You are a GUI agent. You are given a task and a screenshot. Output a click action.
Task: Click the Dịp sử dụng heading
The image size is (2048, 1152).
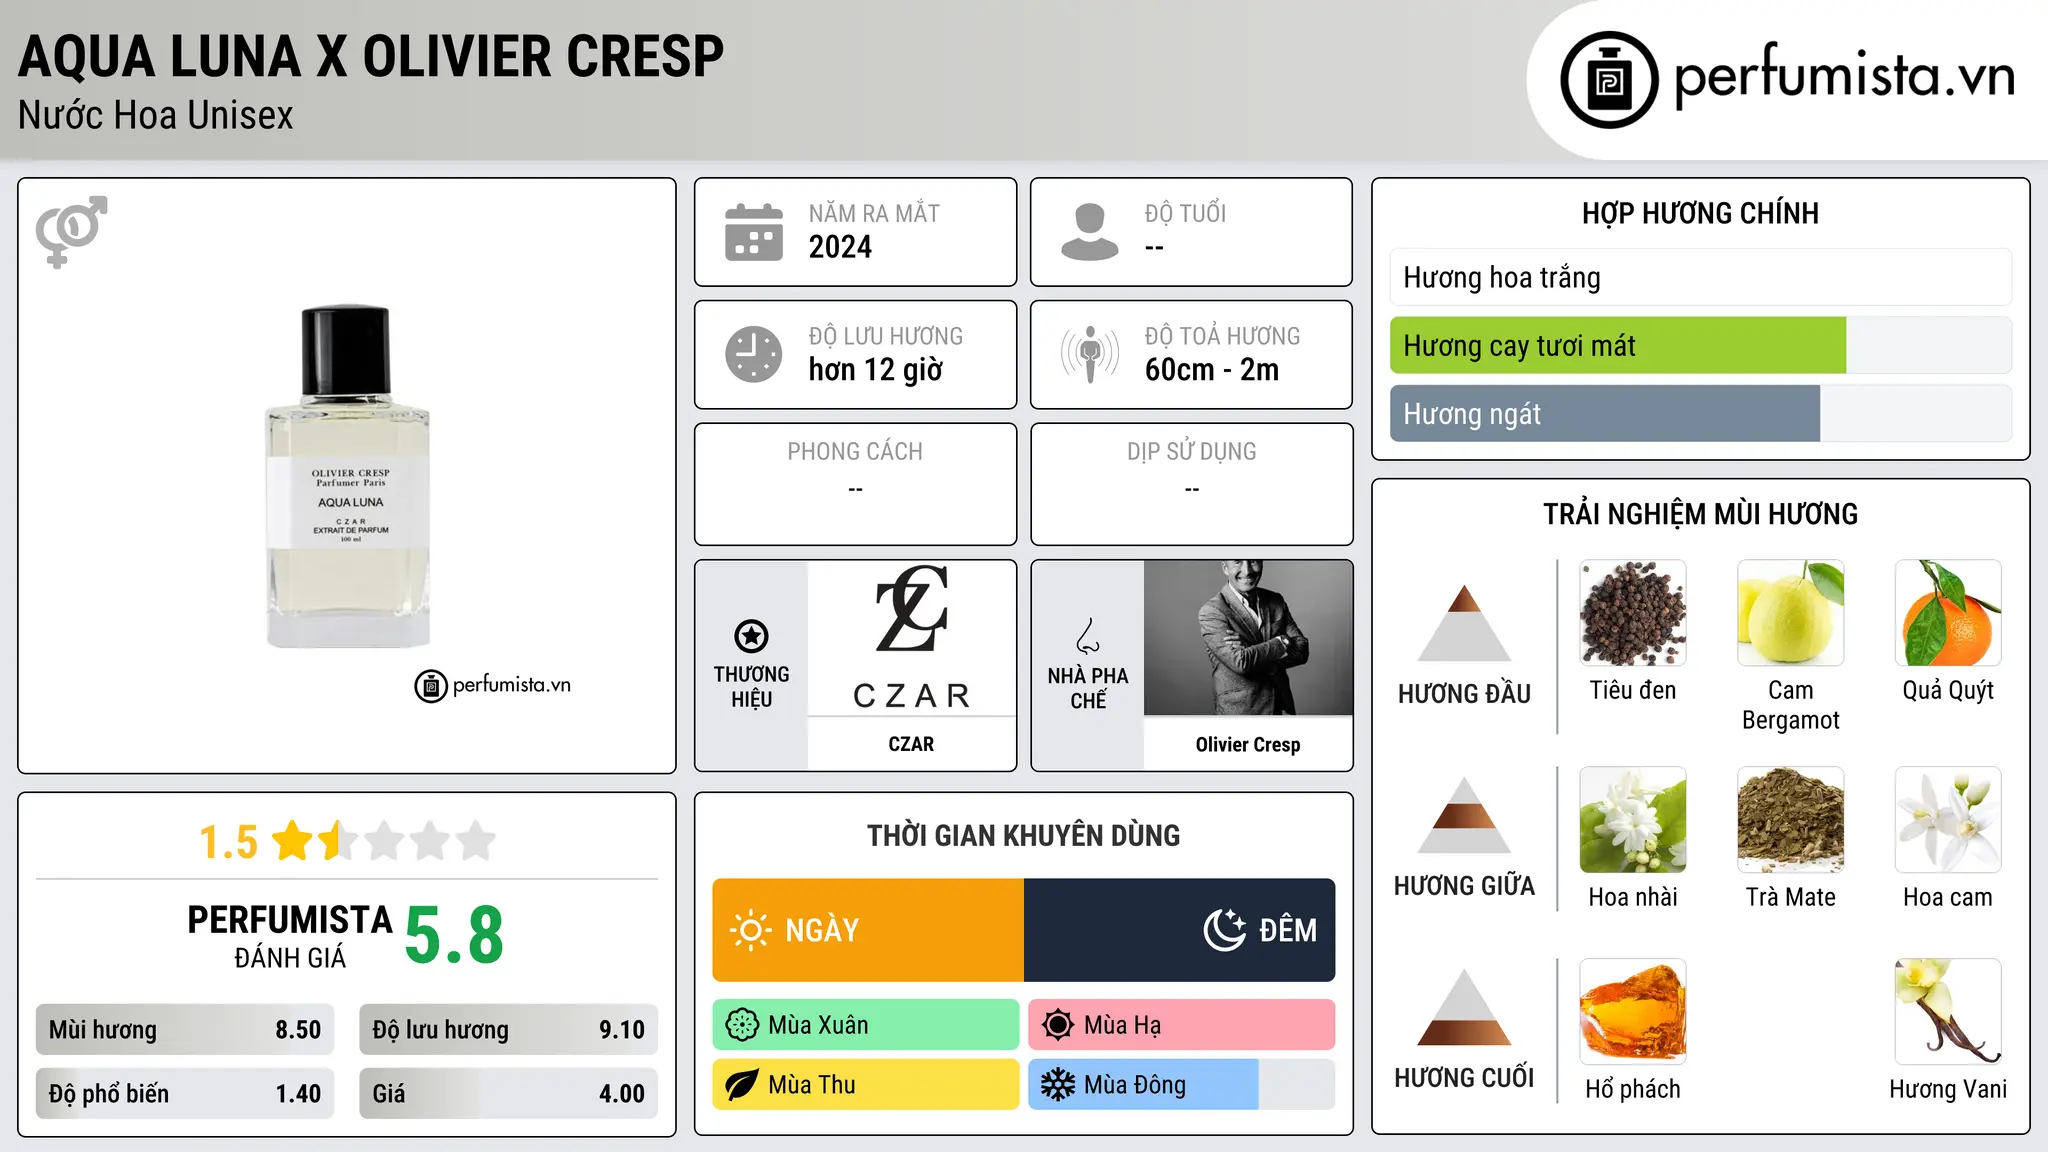(x=1192, y=452)
